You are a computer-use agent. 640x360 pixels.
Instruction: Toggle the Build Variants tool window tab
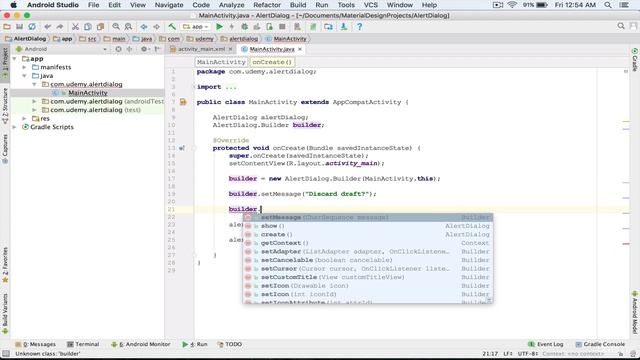5,313
